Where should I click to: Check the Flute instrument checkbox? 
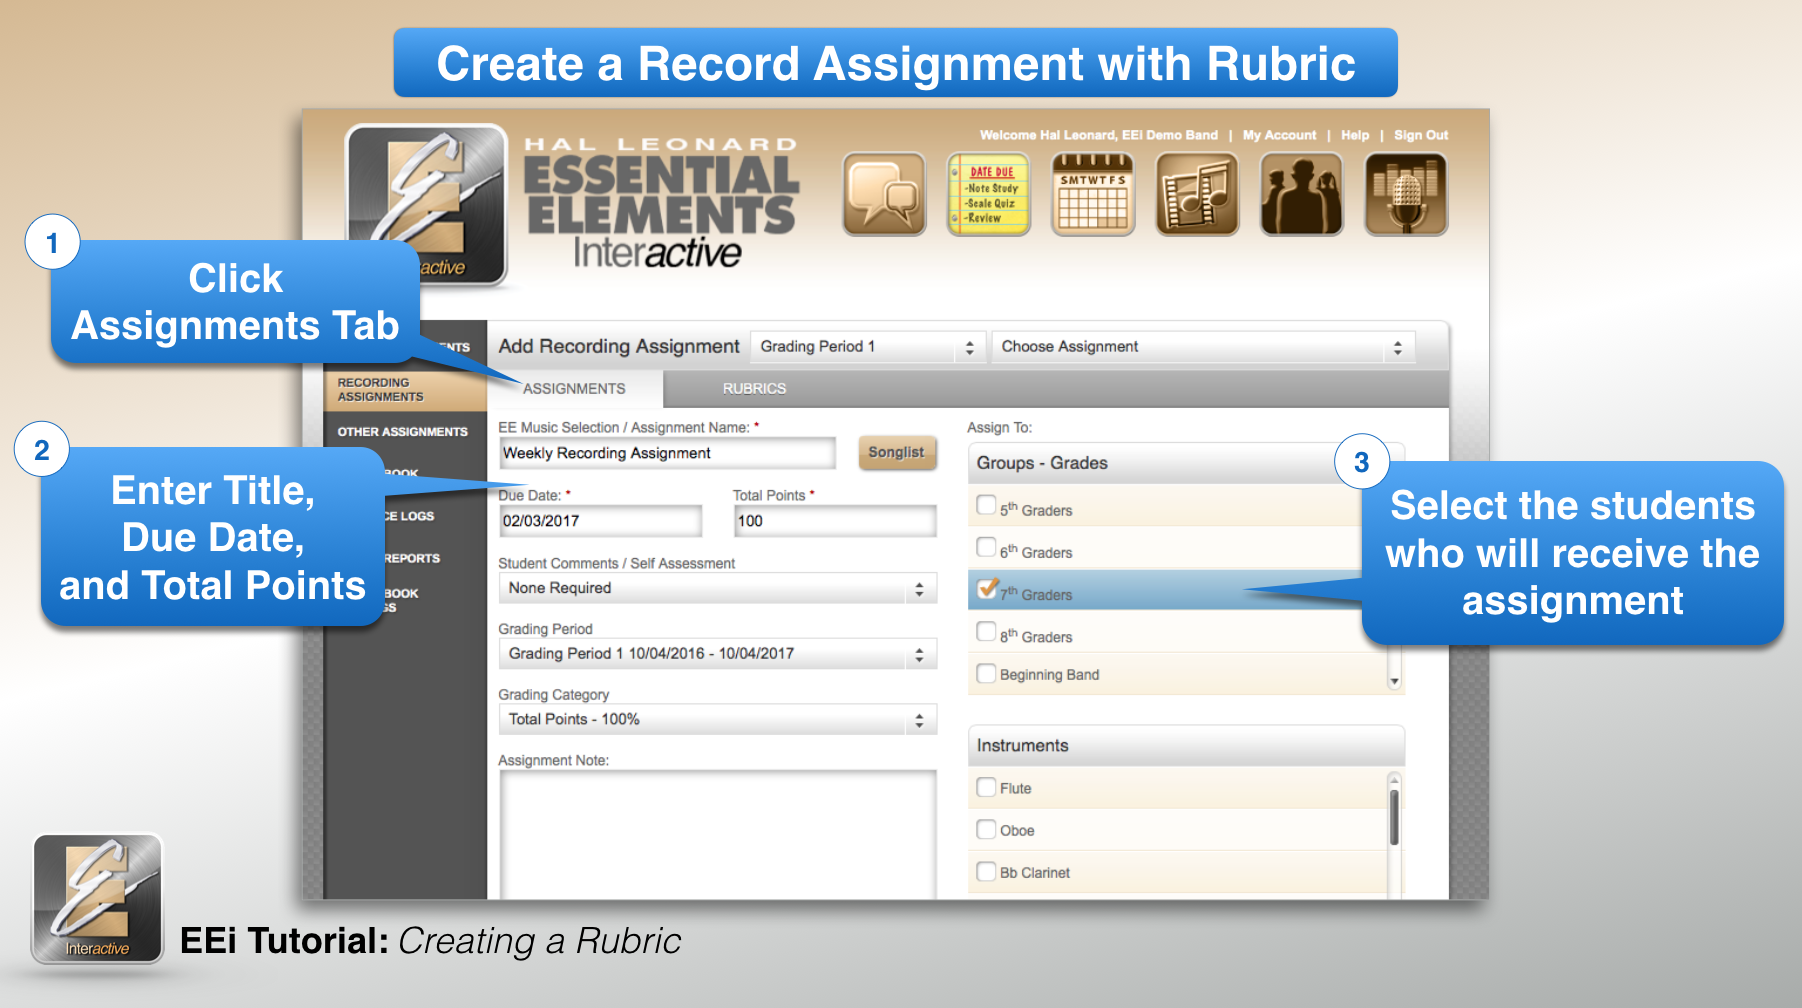click(986, 787)
